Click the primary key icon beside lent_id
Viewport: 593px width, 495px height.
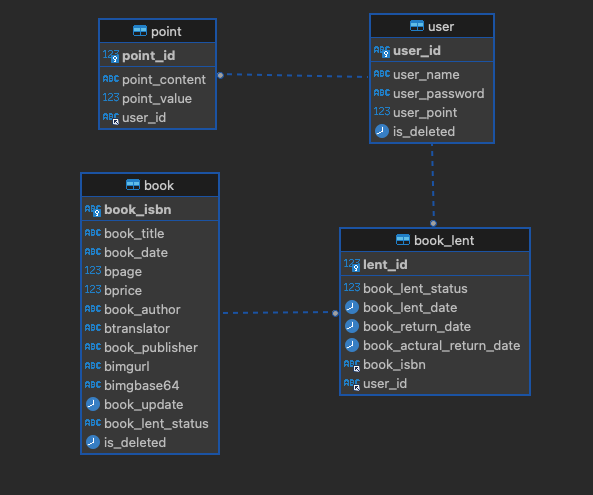[352, 265]
